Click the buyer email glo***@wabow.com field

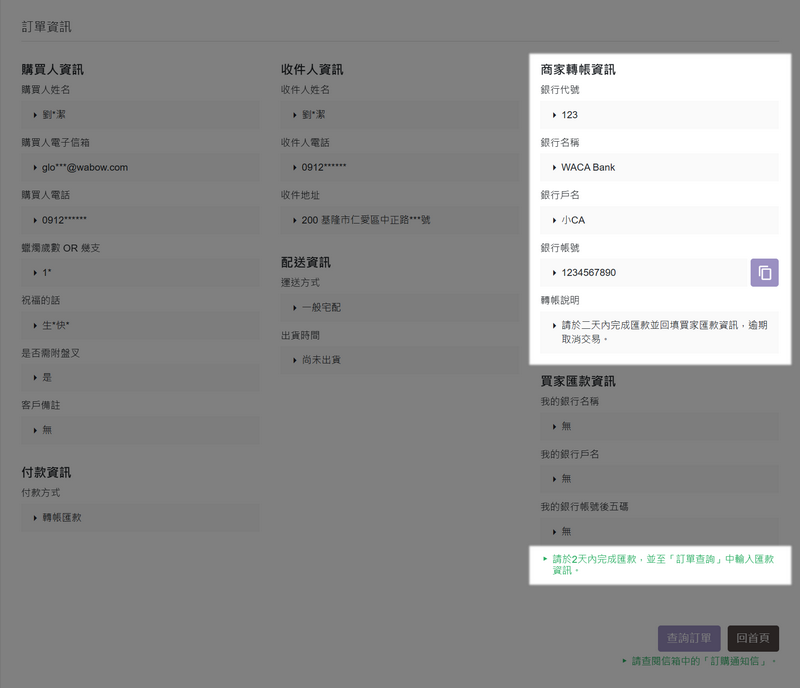[x=140, y=167]
